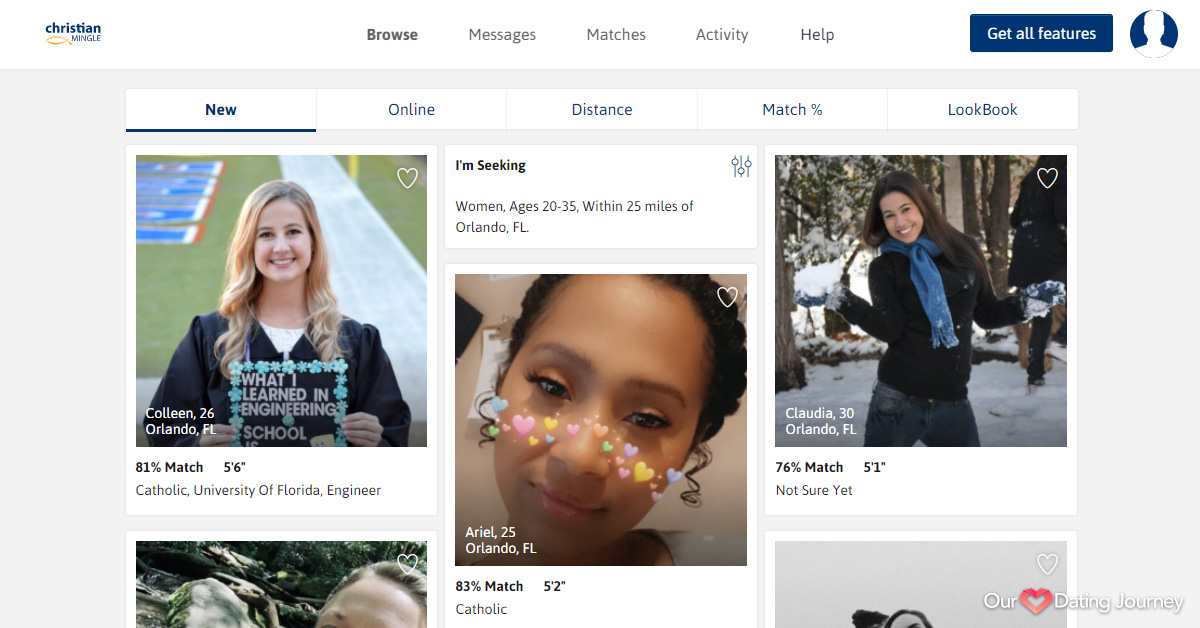The height and width of the screenshot is (628, 1200).
Task: Click the Get all features button
Action: point(1041,33)
